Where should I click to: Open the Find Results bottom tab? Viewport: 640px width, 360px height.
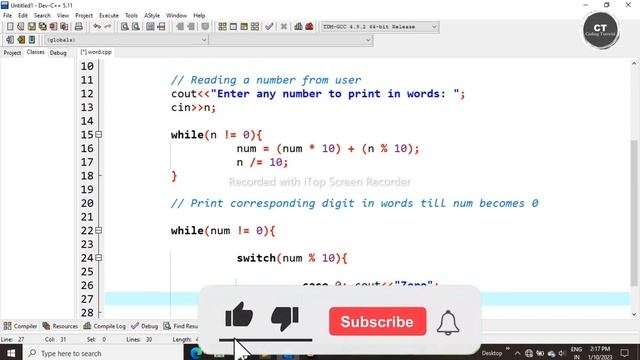(181, 326)
